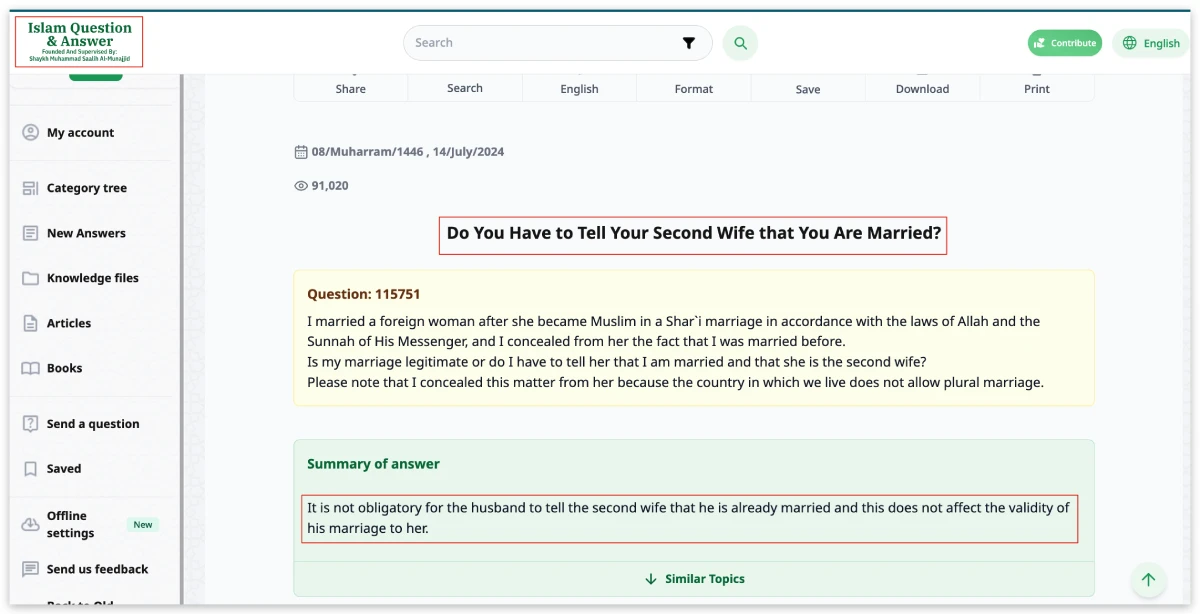Open Category tree from sidebar

(x=86, y=188)
